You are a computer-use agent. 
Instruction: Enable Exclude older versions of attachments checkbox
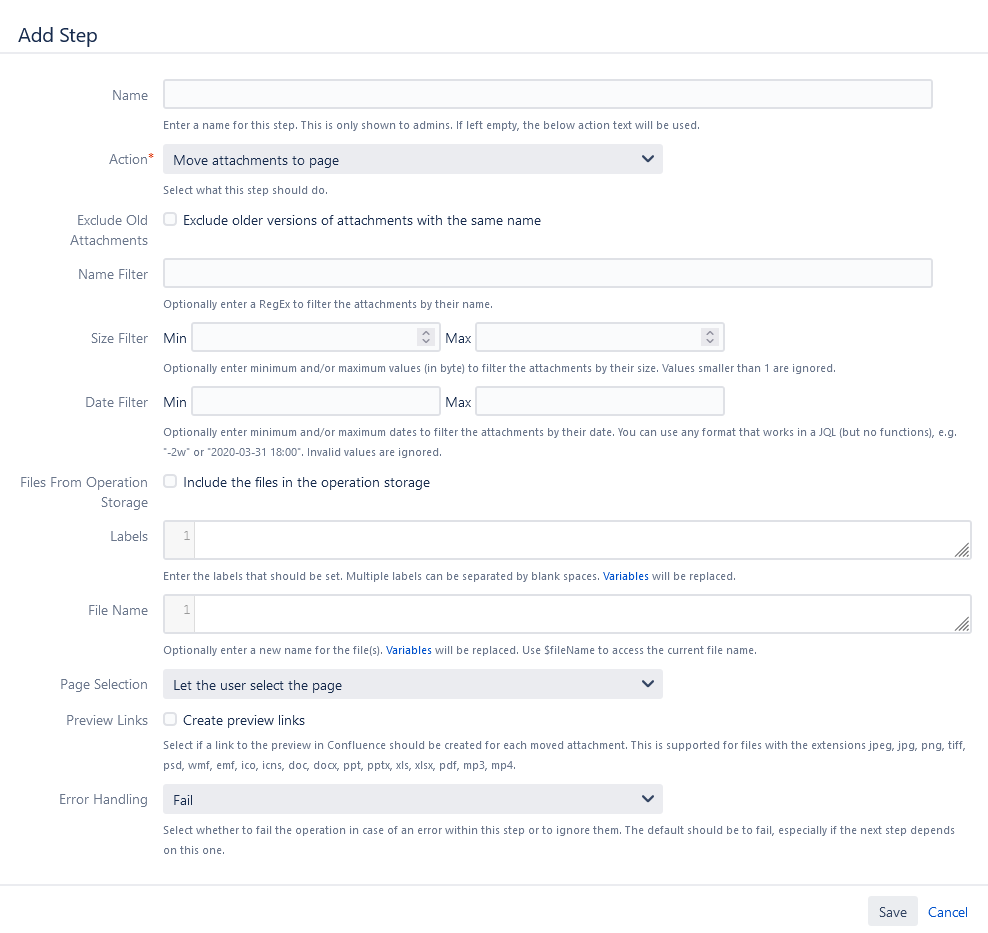click(x=171, y=220)
